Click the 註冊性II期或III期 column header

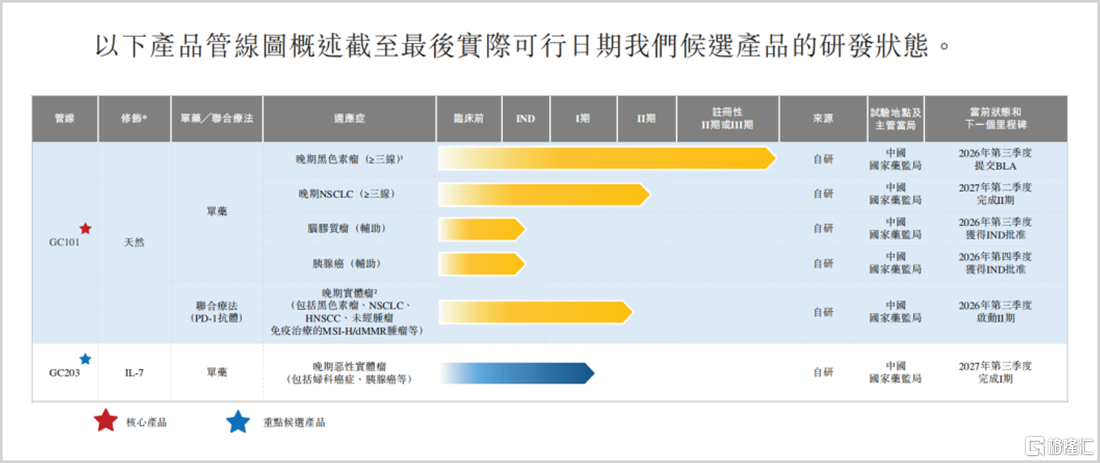click(x=727, y=119)
